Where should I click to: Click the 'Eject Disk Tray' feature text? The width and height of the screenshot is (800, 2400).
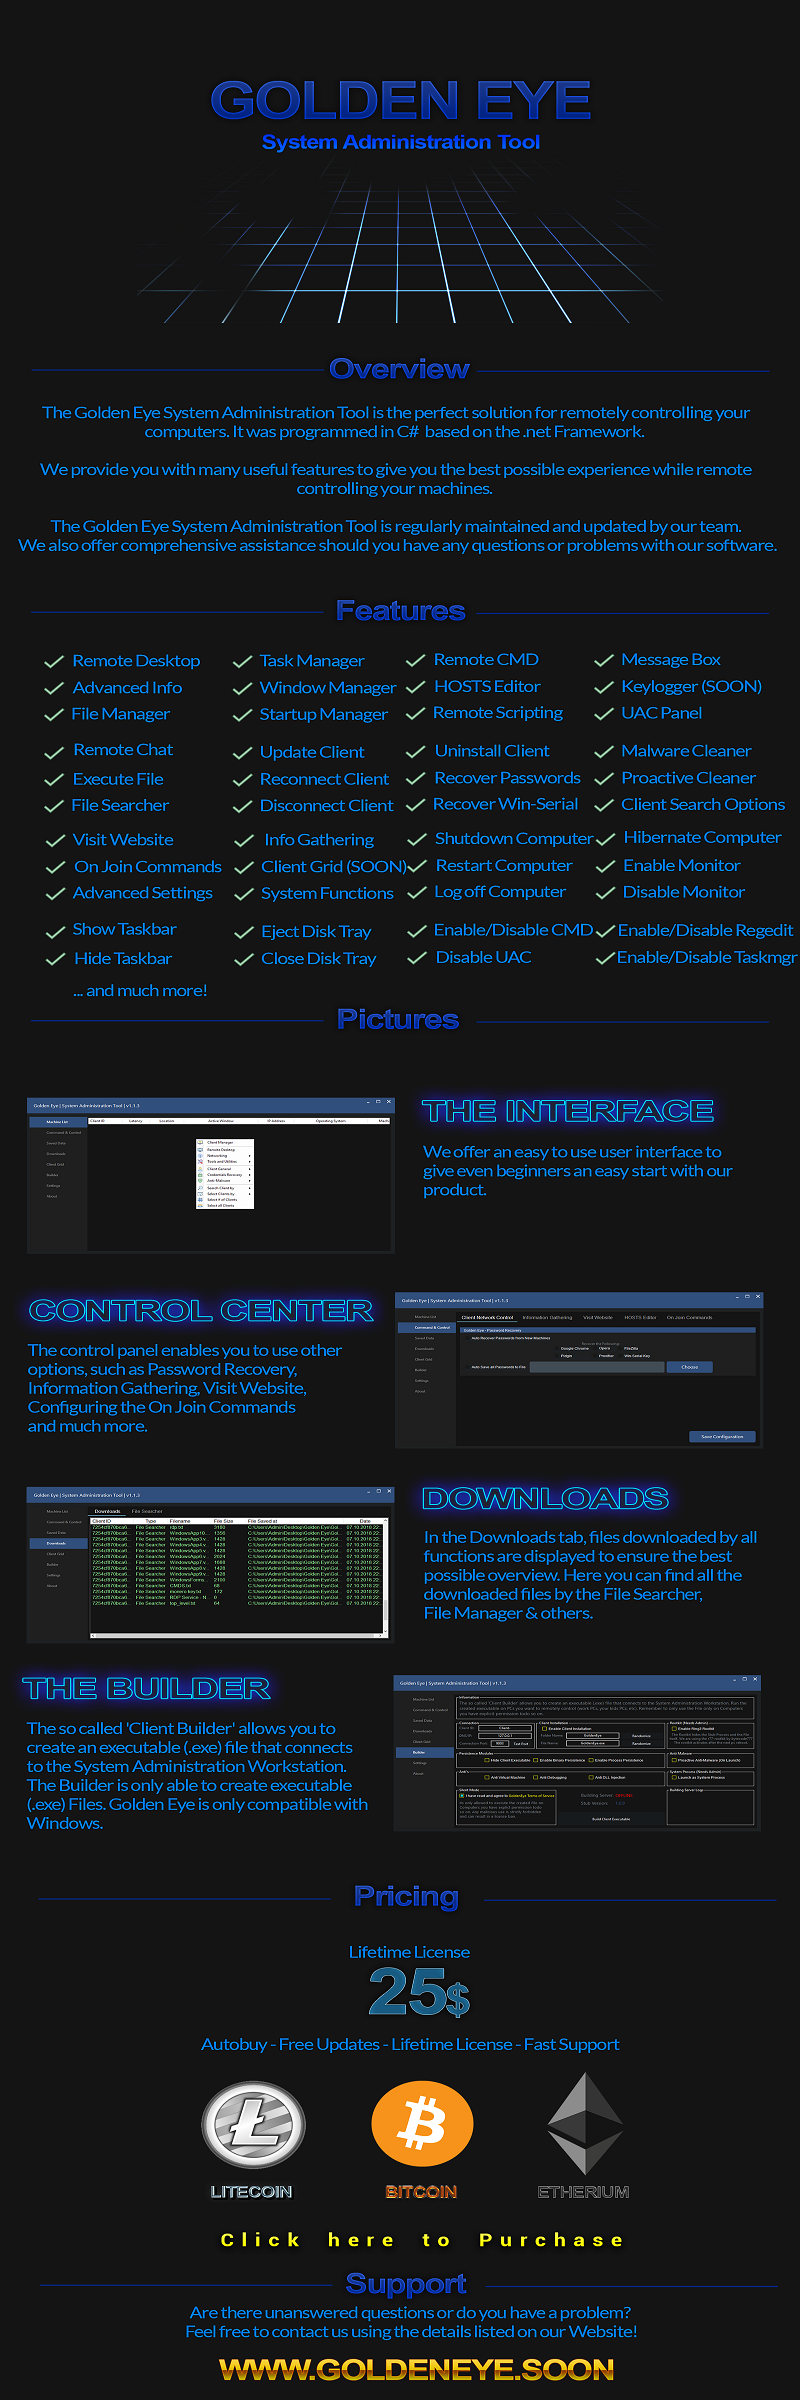(x=316, y=932)
